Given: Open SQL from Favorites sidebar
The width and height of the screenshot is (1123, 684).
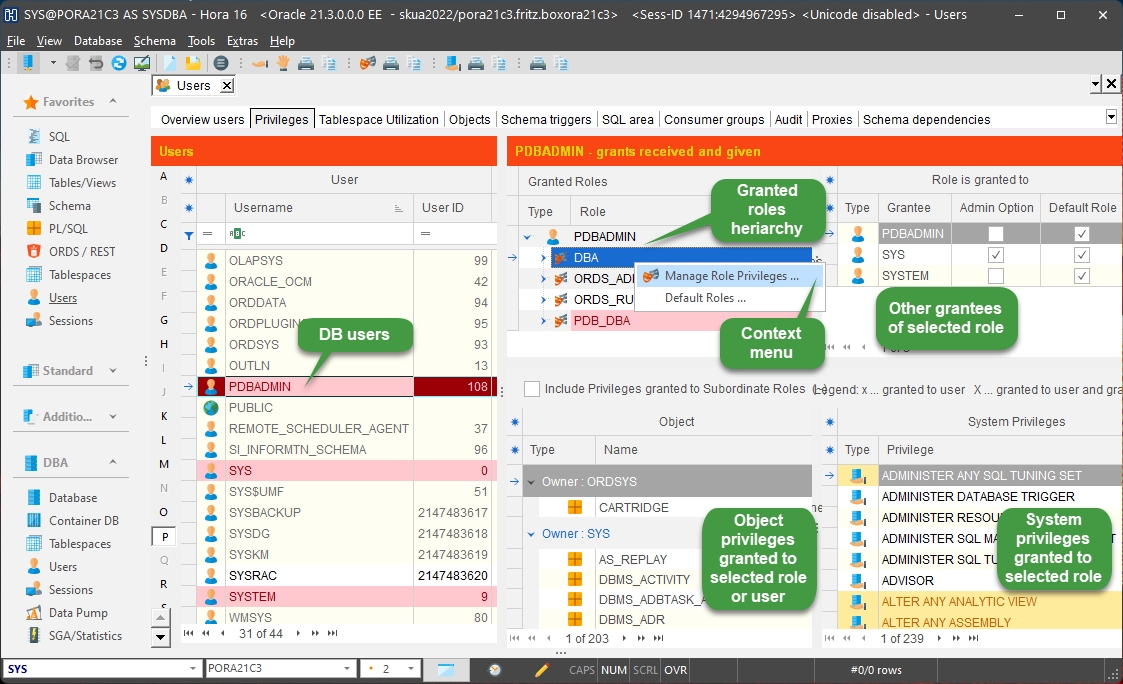Looking at the screenshot, I should point(59,137).
